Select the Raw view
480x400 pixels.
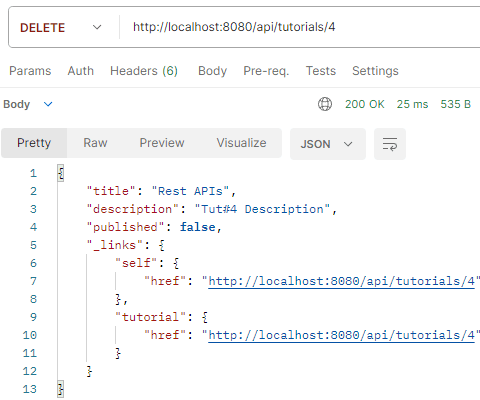(x=95, y=143)
